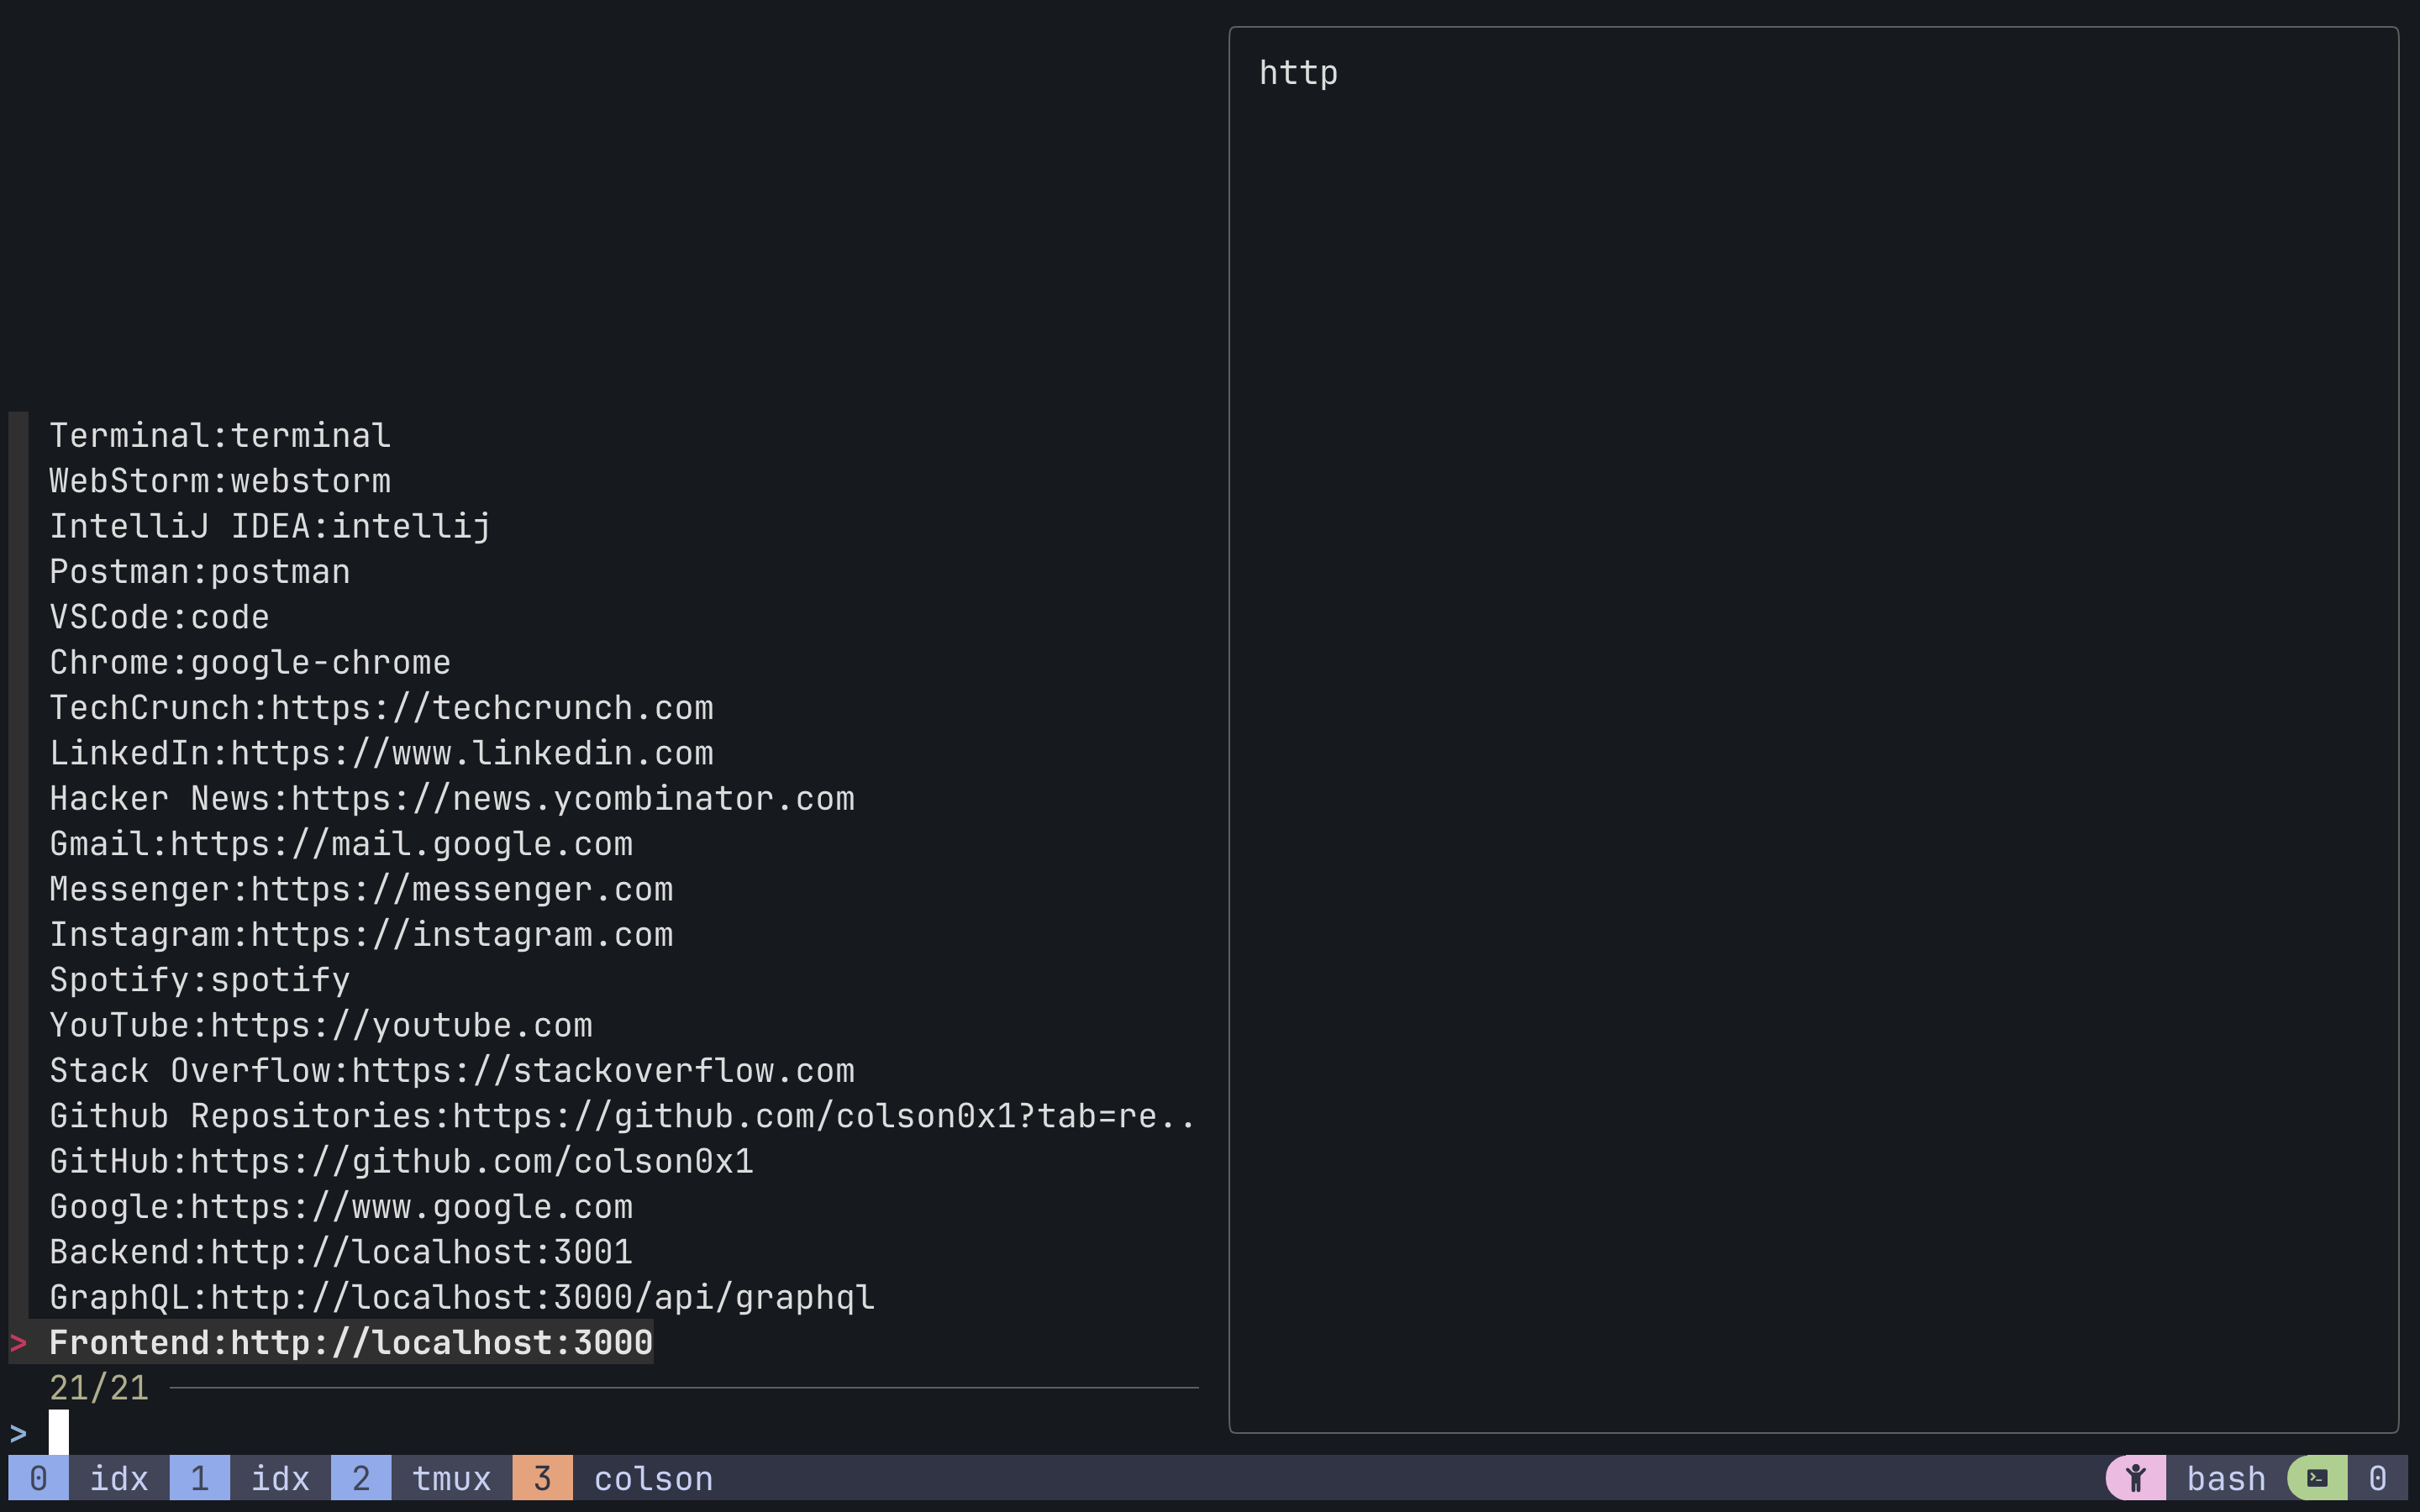This screenshot has height=1512, width=2420.
Task: Select the GraphQL localhost api entry
Action: pos(462,1297)
